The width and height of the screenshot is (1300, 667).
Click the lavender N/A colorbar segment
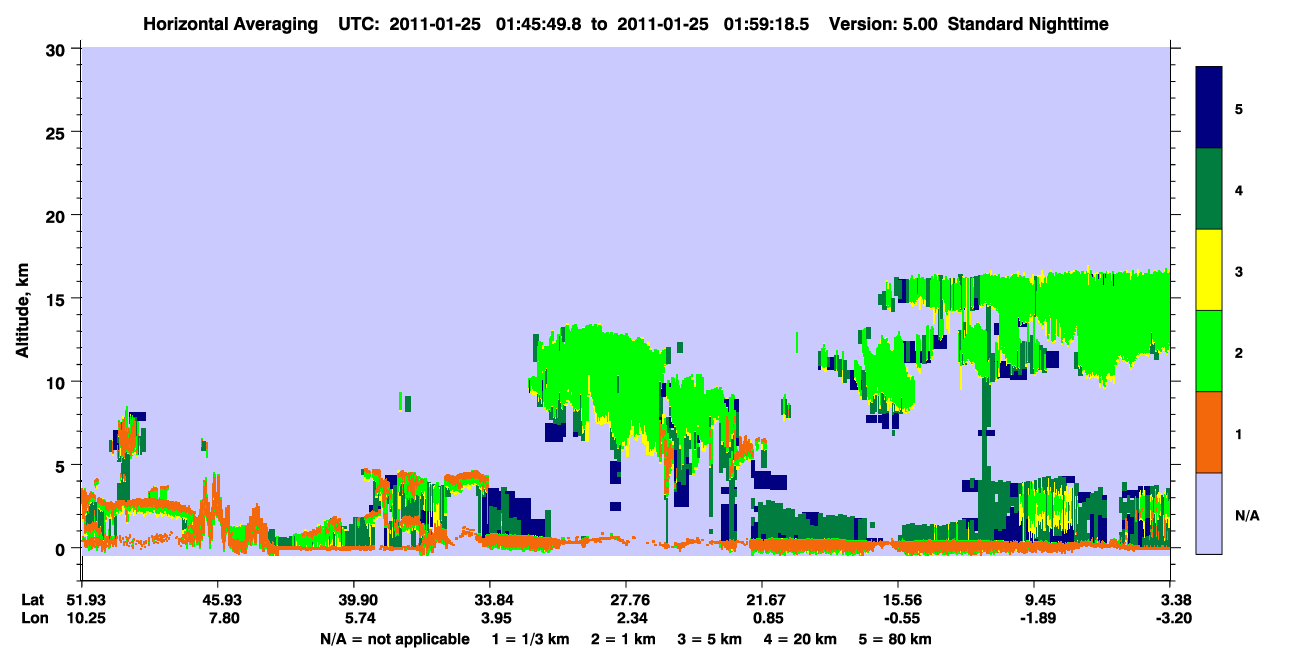[1209, 512]
